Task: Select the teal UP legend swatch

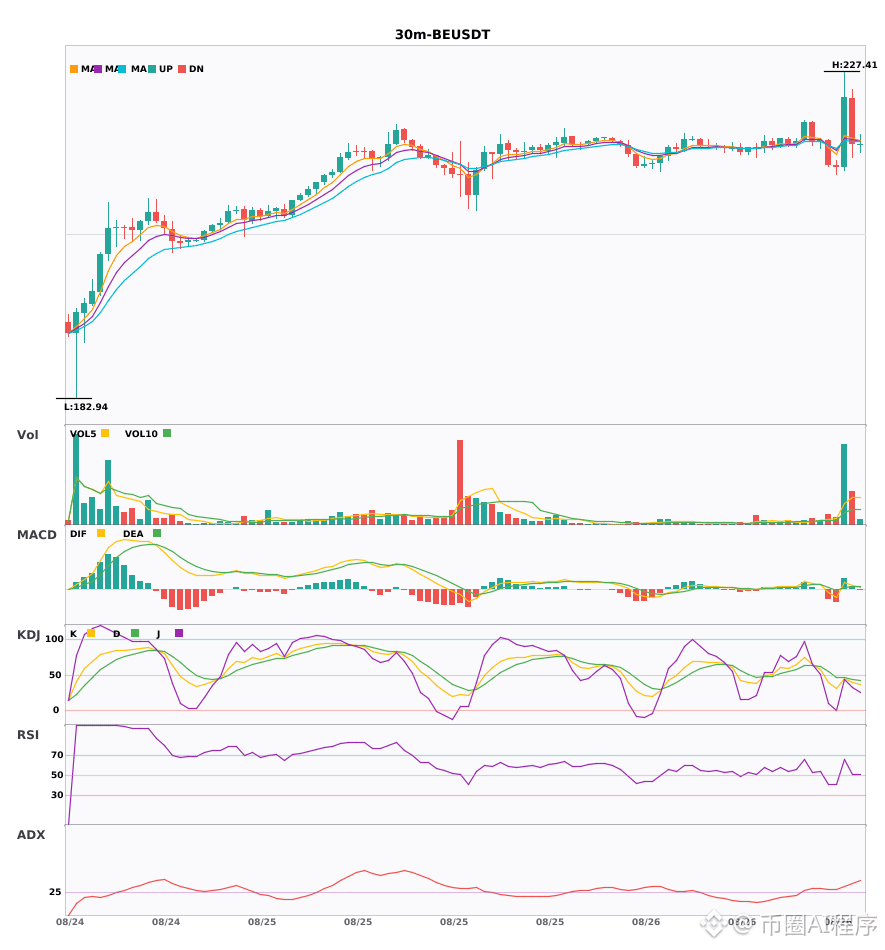Action: coord(152,69)
